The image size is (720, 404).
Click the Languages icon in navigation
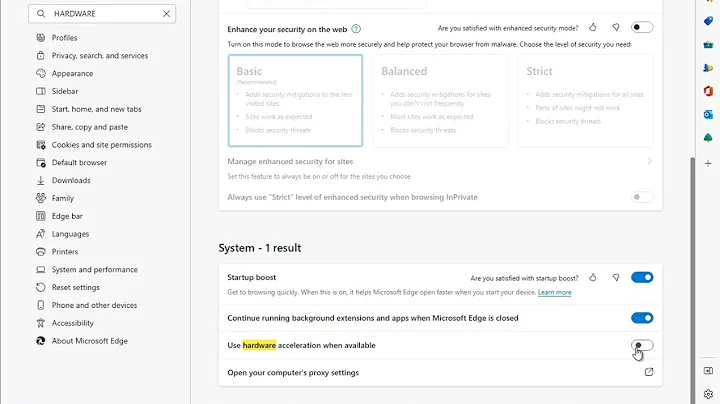(x=41, y=234)
